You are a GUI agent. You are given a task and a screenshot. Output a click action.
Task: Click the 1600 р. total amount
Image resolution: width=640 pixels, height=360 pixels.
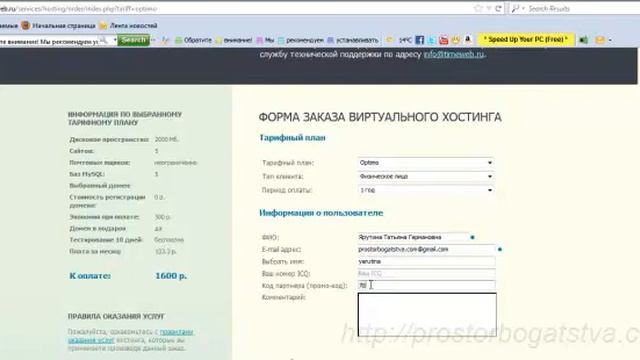point(171,276)
